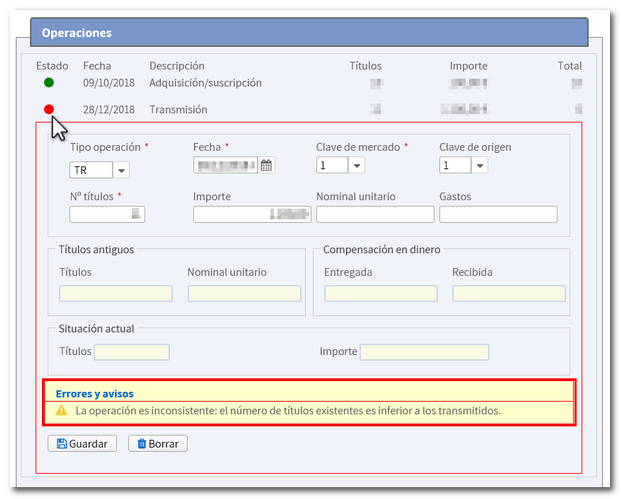Viewport: 621px width, 499px height.
Task: Focus the Nº títulos input field
Action: (107, 214)
